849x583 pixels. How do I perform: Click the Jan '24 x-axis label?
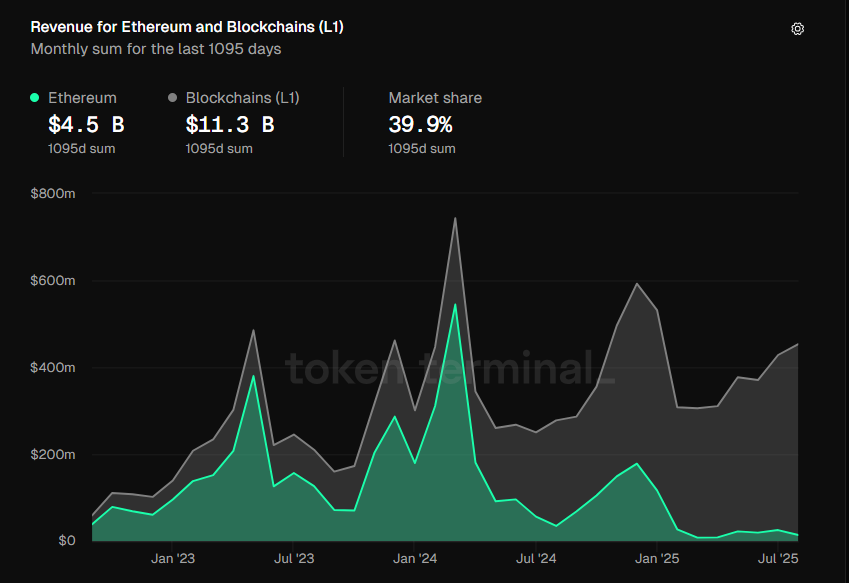point(415,559)
